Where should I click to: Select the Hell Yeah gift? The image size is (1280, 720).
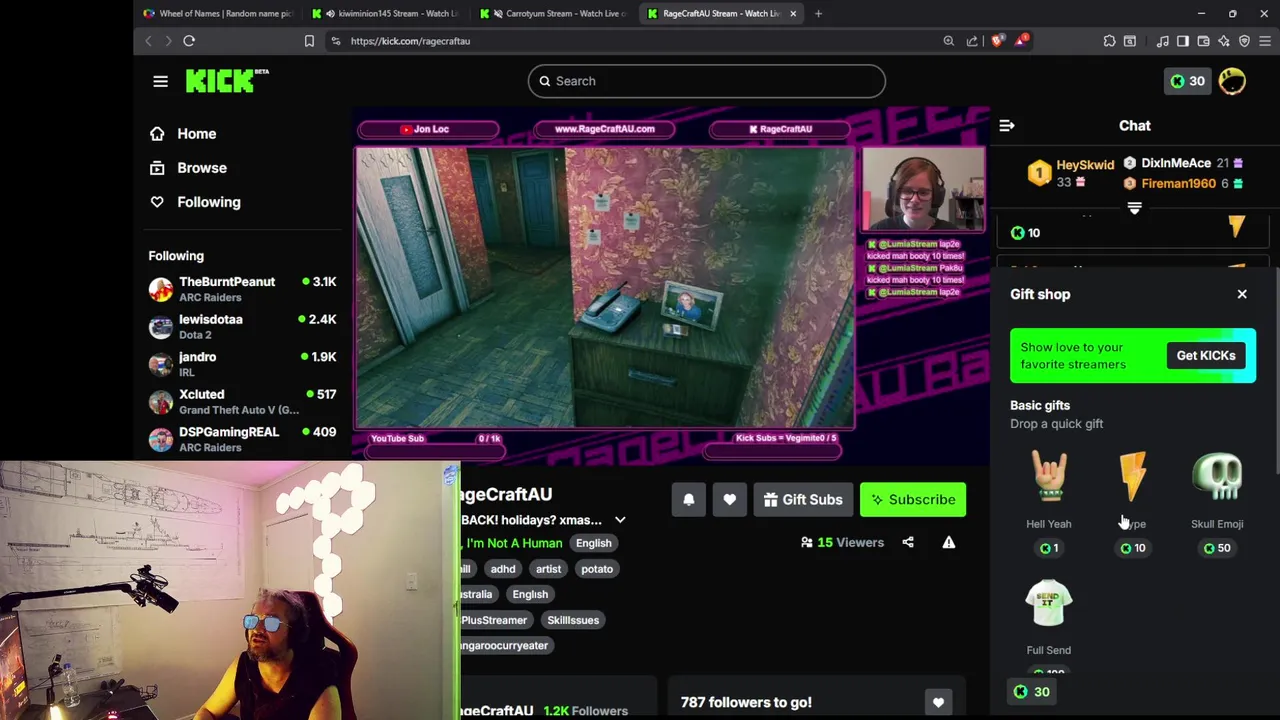1048,501
